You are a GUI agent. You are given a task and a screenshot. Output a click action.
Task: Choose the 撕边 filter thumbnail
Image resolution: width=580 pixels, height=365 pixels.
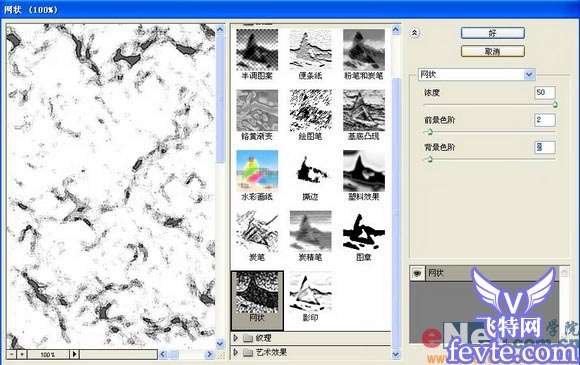pyautogui.click(x=310, y=171)
